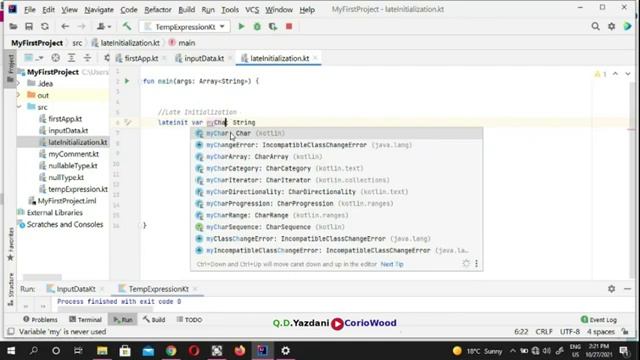Select tempExpression.kt in project tree
This screenshot has height=360, width=640.
[78, 189]
